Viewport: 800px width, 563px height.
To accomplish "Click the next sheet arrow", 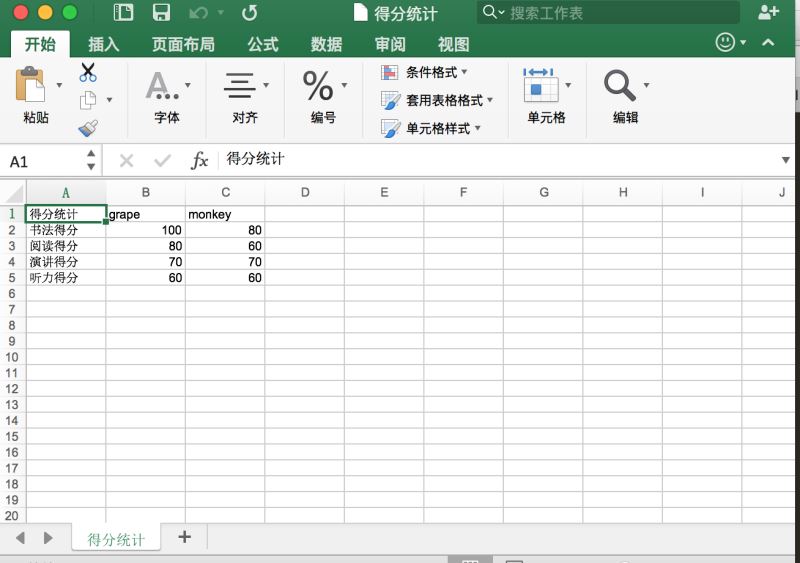I will click(x=48, y=537).
